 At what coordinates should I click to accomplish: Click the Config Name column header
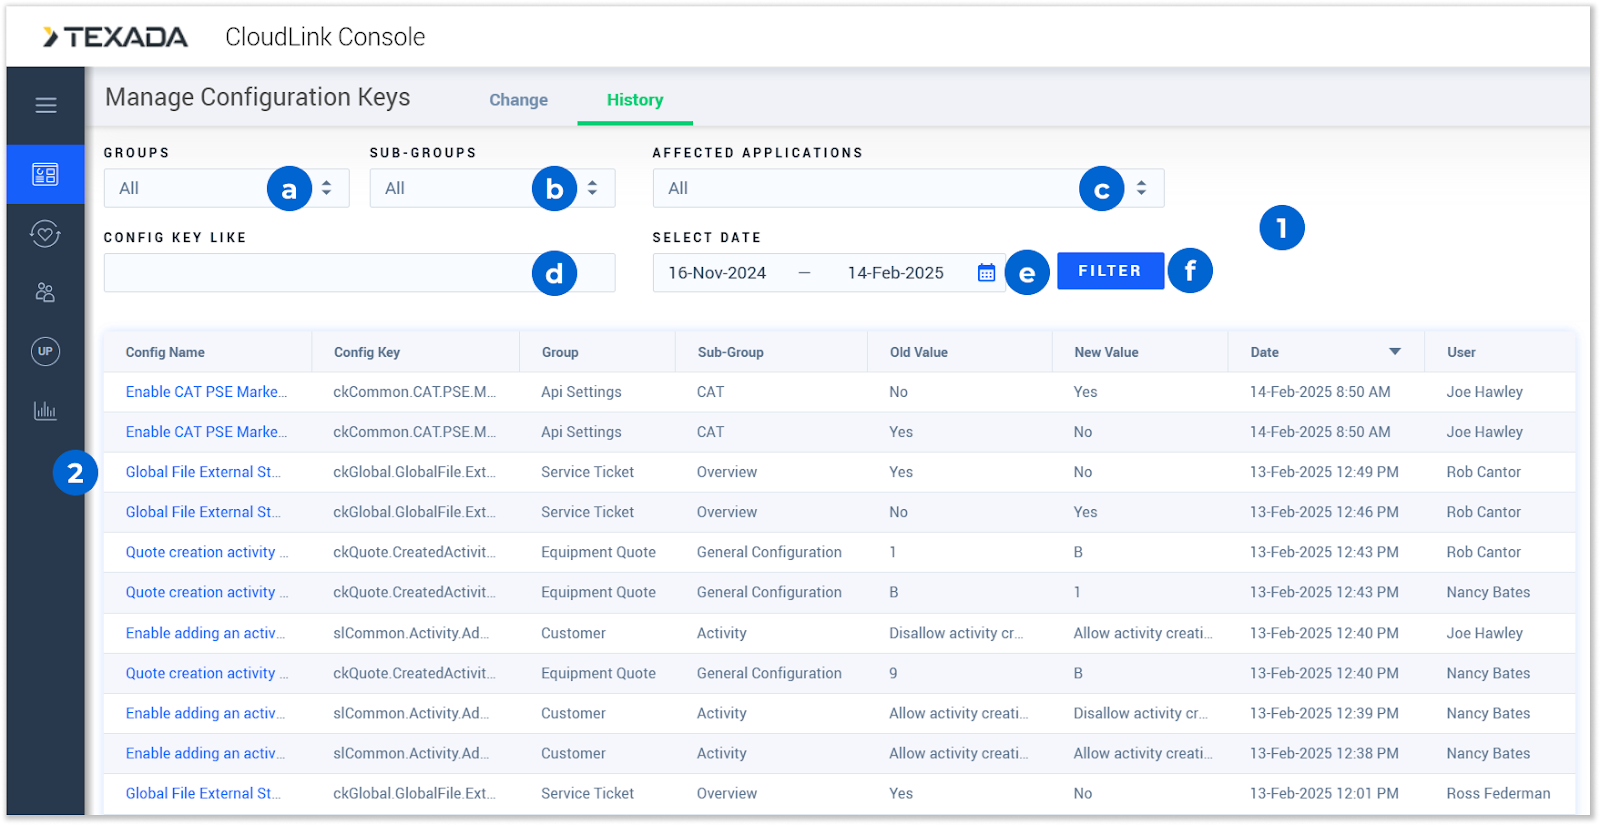click(x=165, y=352)
